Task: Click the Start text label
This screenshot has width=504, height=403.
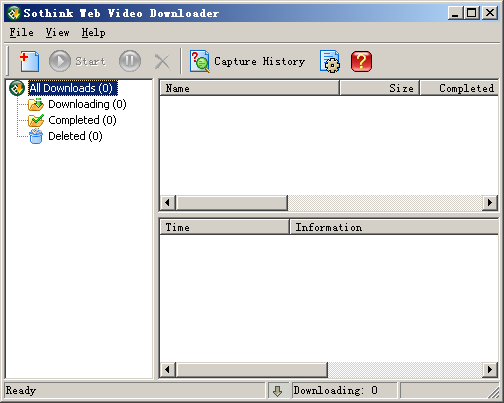Action: coord(90,61)
